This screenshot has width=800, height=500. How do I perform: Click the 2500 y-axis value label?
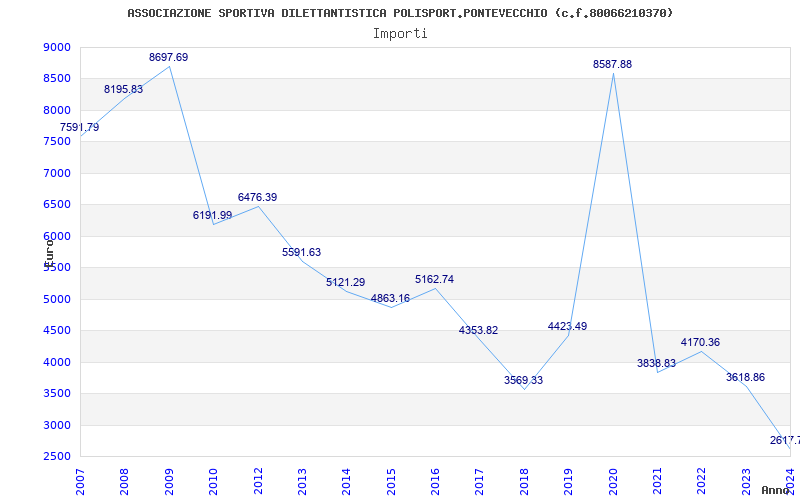(x=57, y=457)
